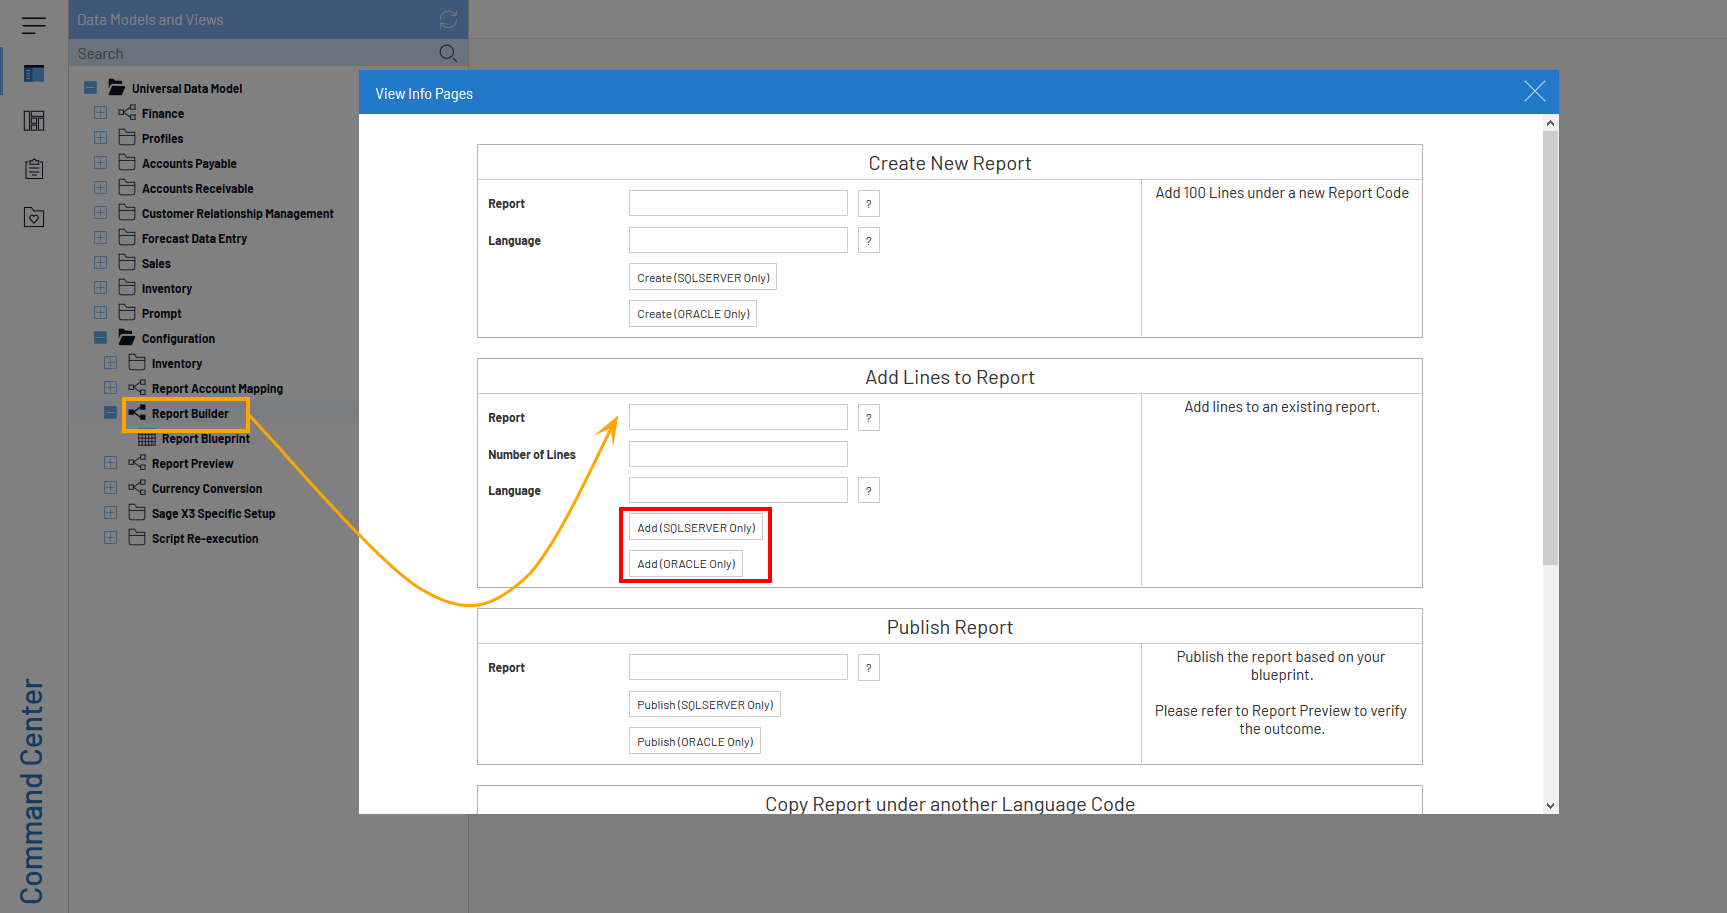Image resolution: width=1727 pixels, height=913 pixels.
Task: Expand the Finance tree node
Action: [101, 113]
